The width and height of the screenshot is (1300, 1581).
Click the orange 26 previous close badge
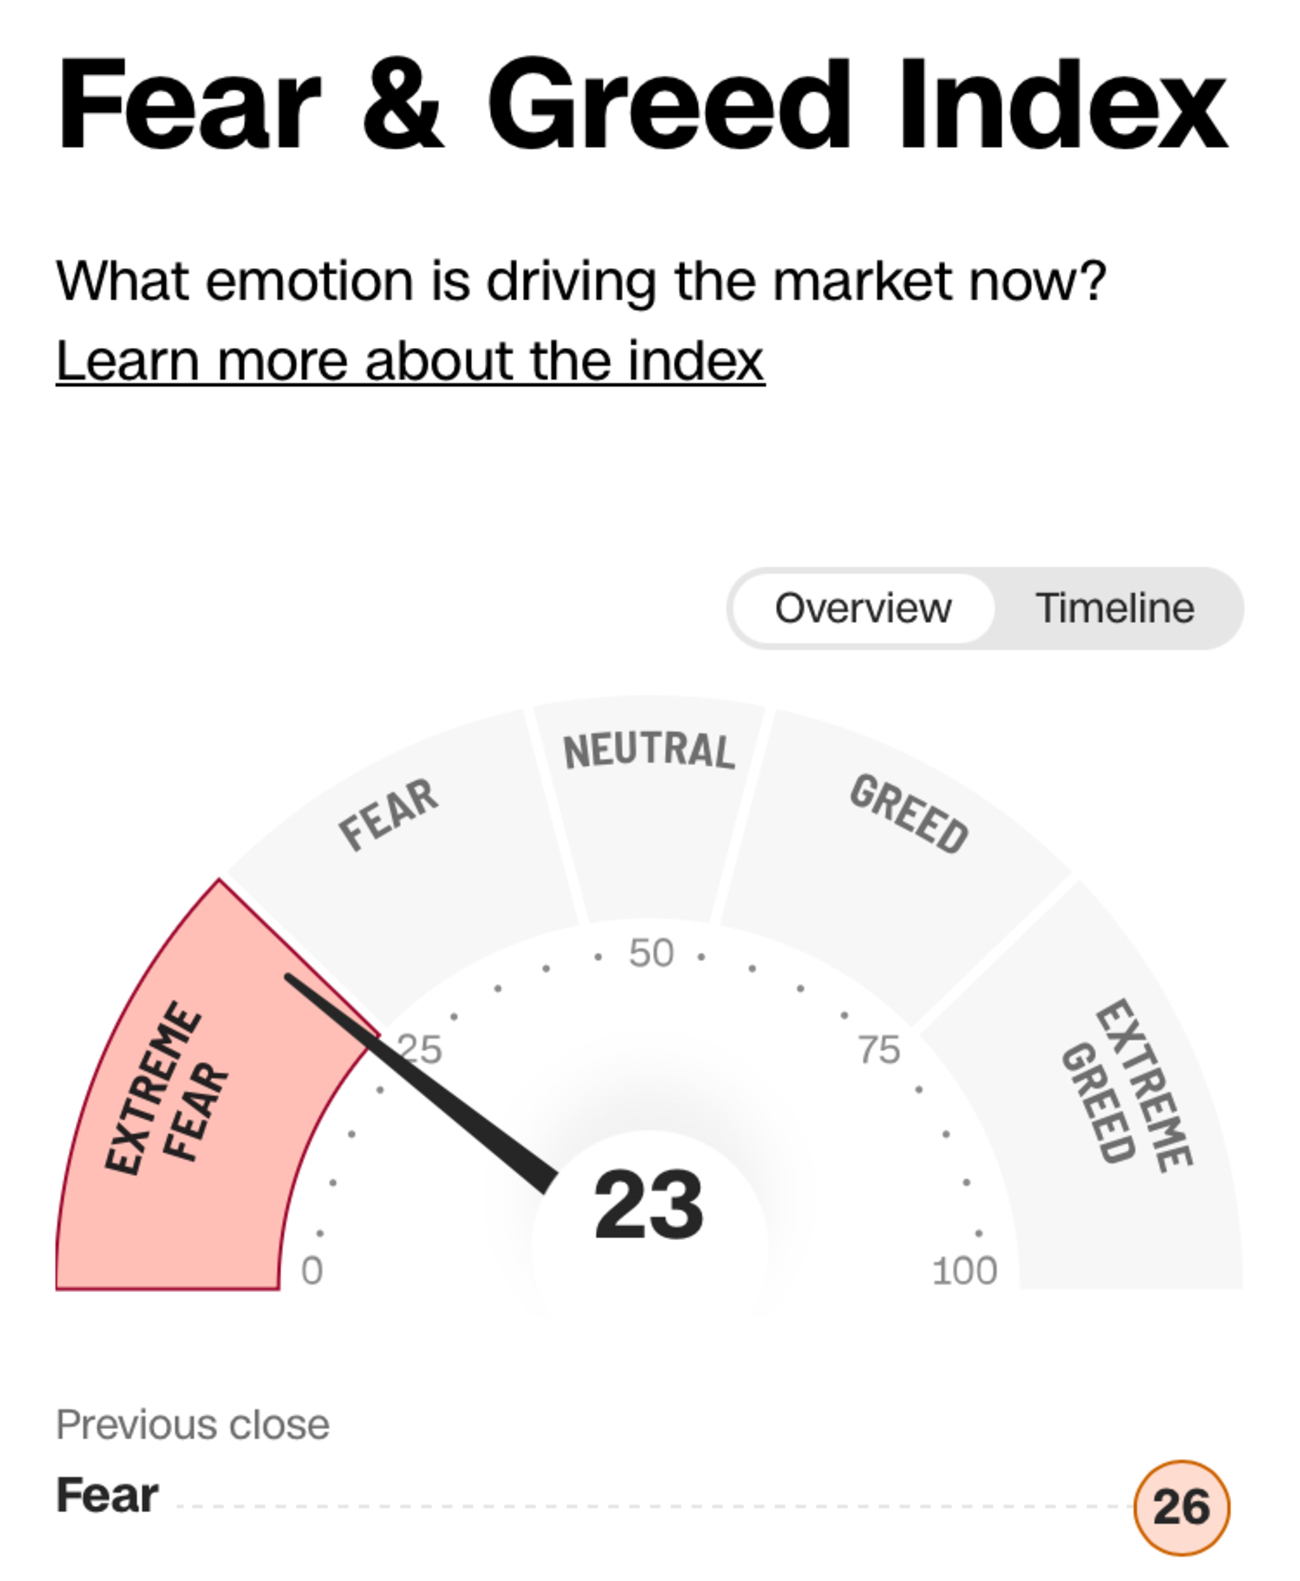pyautogui.click(x=1181, y=1507)
